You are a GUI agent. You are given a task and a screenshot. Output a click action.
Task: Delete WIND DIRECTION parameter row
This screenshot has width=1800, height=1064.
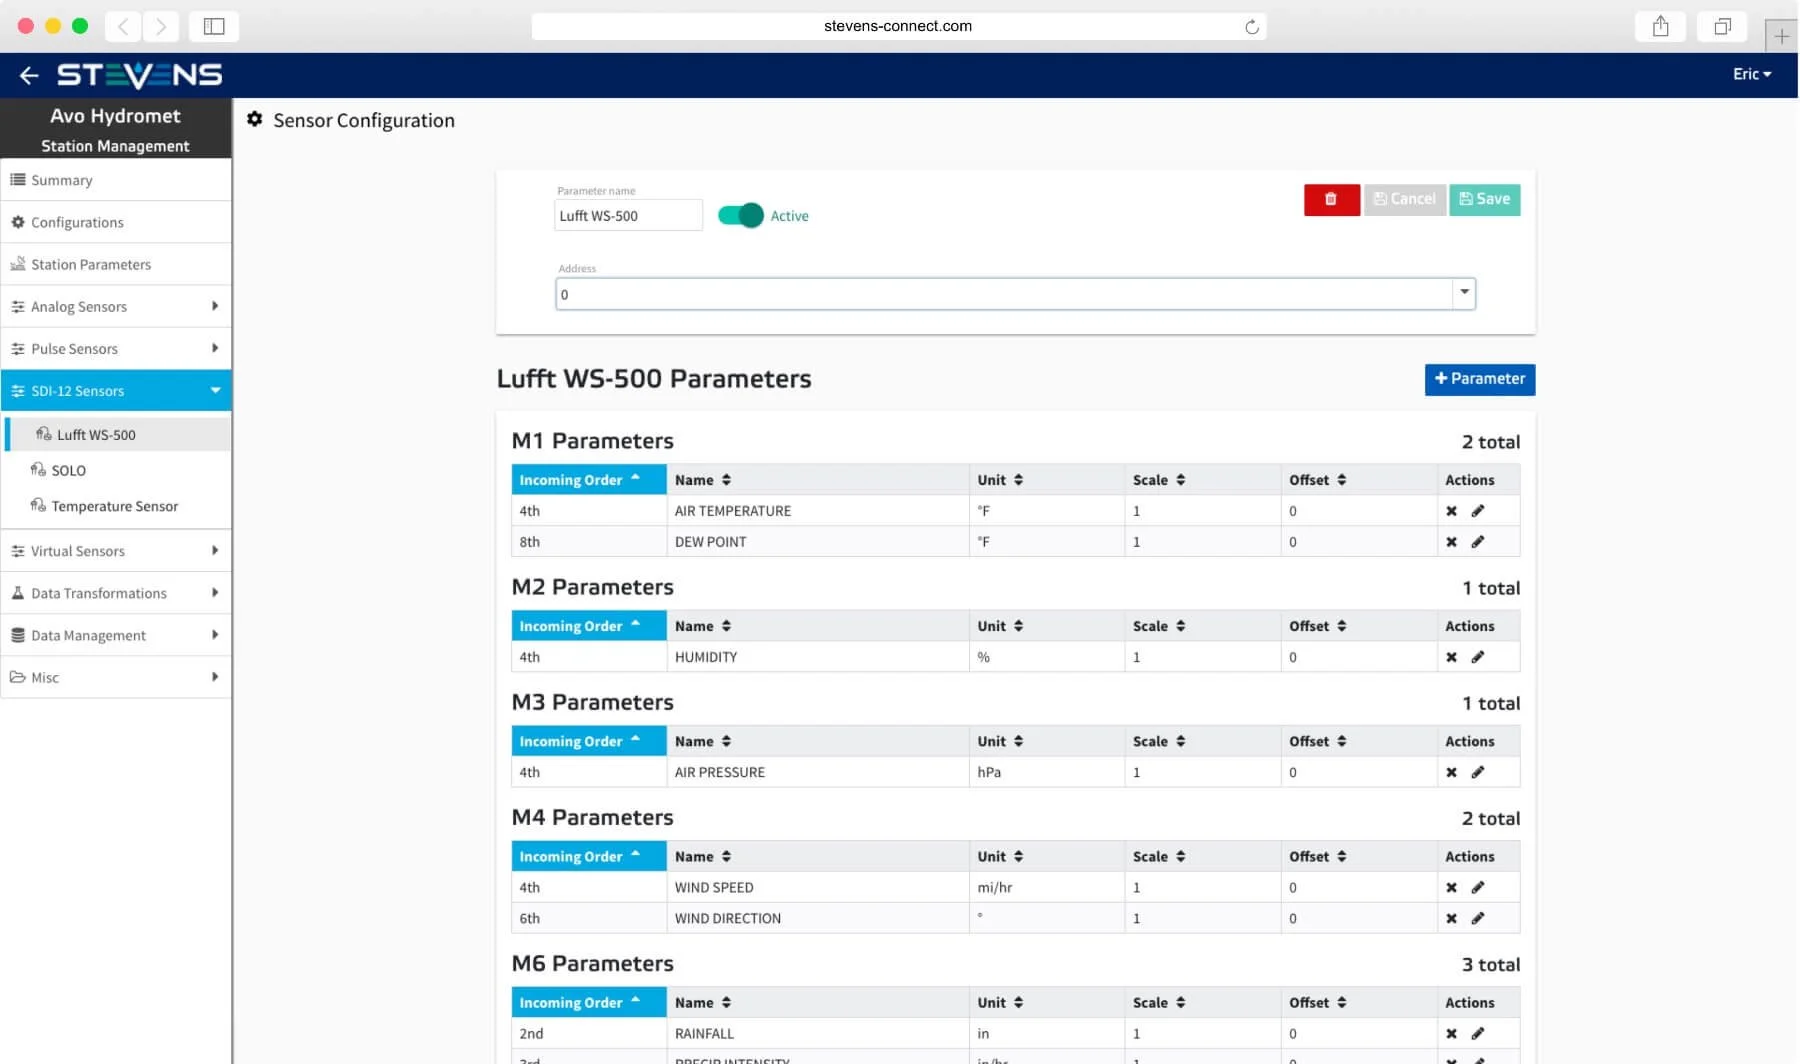(x=1451, y=918)
